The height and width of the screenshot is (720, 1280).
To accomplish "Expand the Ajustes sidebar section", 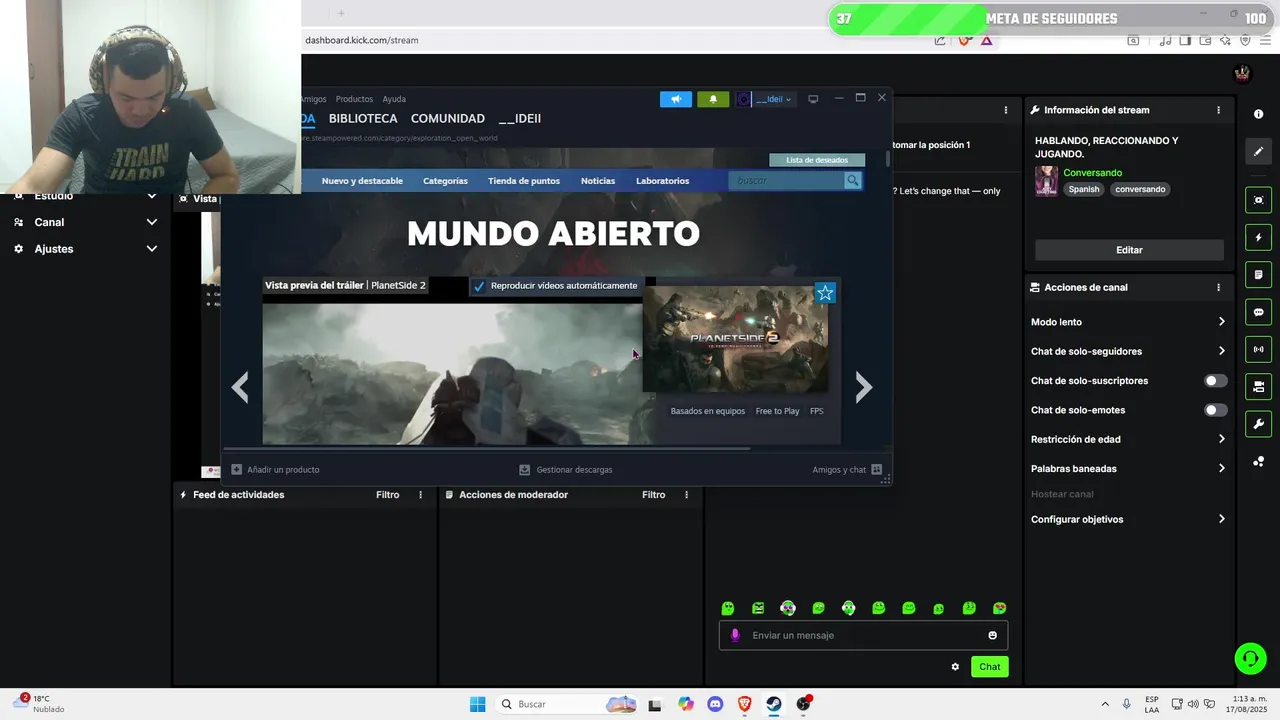I will [x=85, y=249].
